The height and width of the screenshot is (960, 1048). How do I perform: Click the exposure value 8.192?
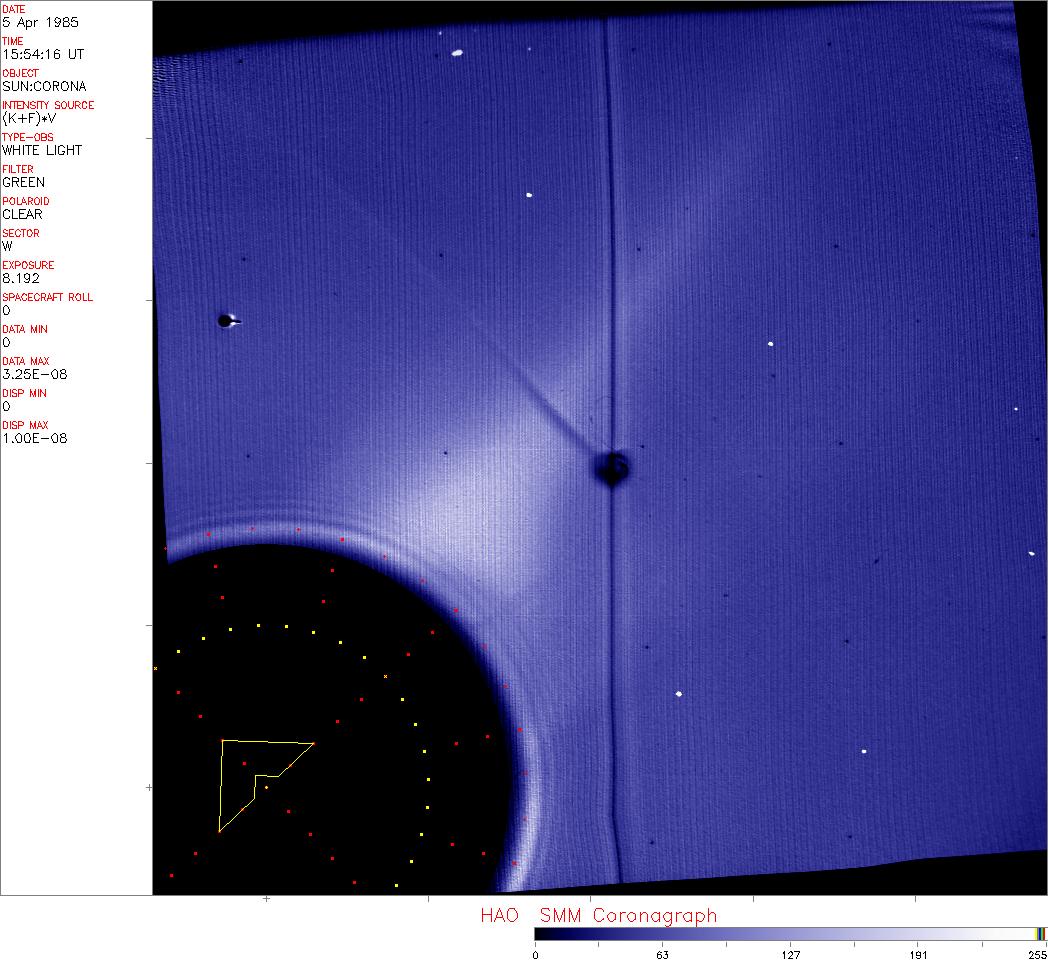point(21,278)
